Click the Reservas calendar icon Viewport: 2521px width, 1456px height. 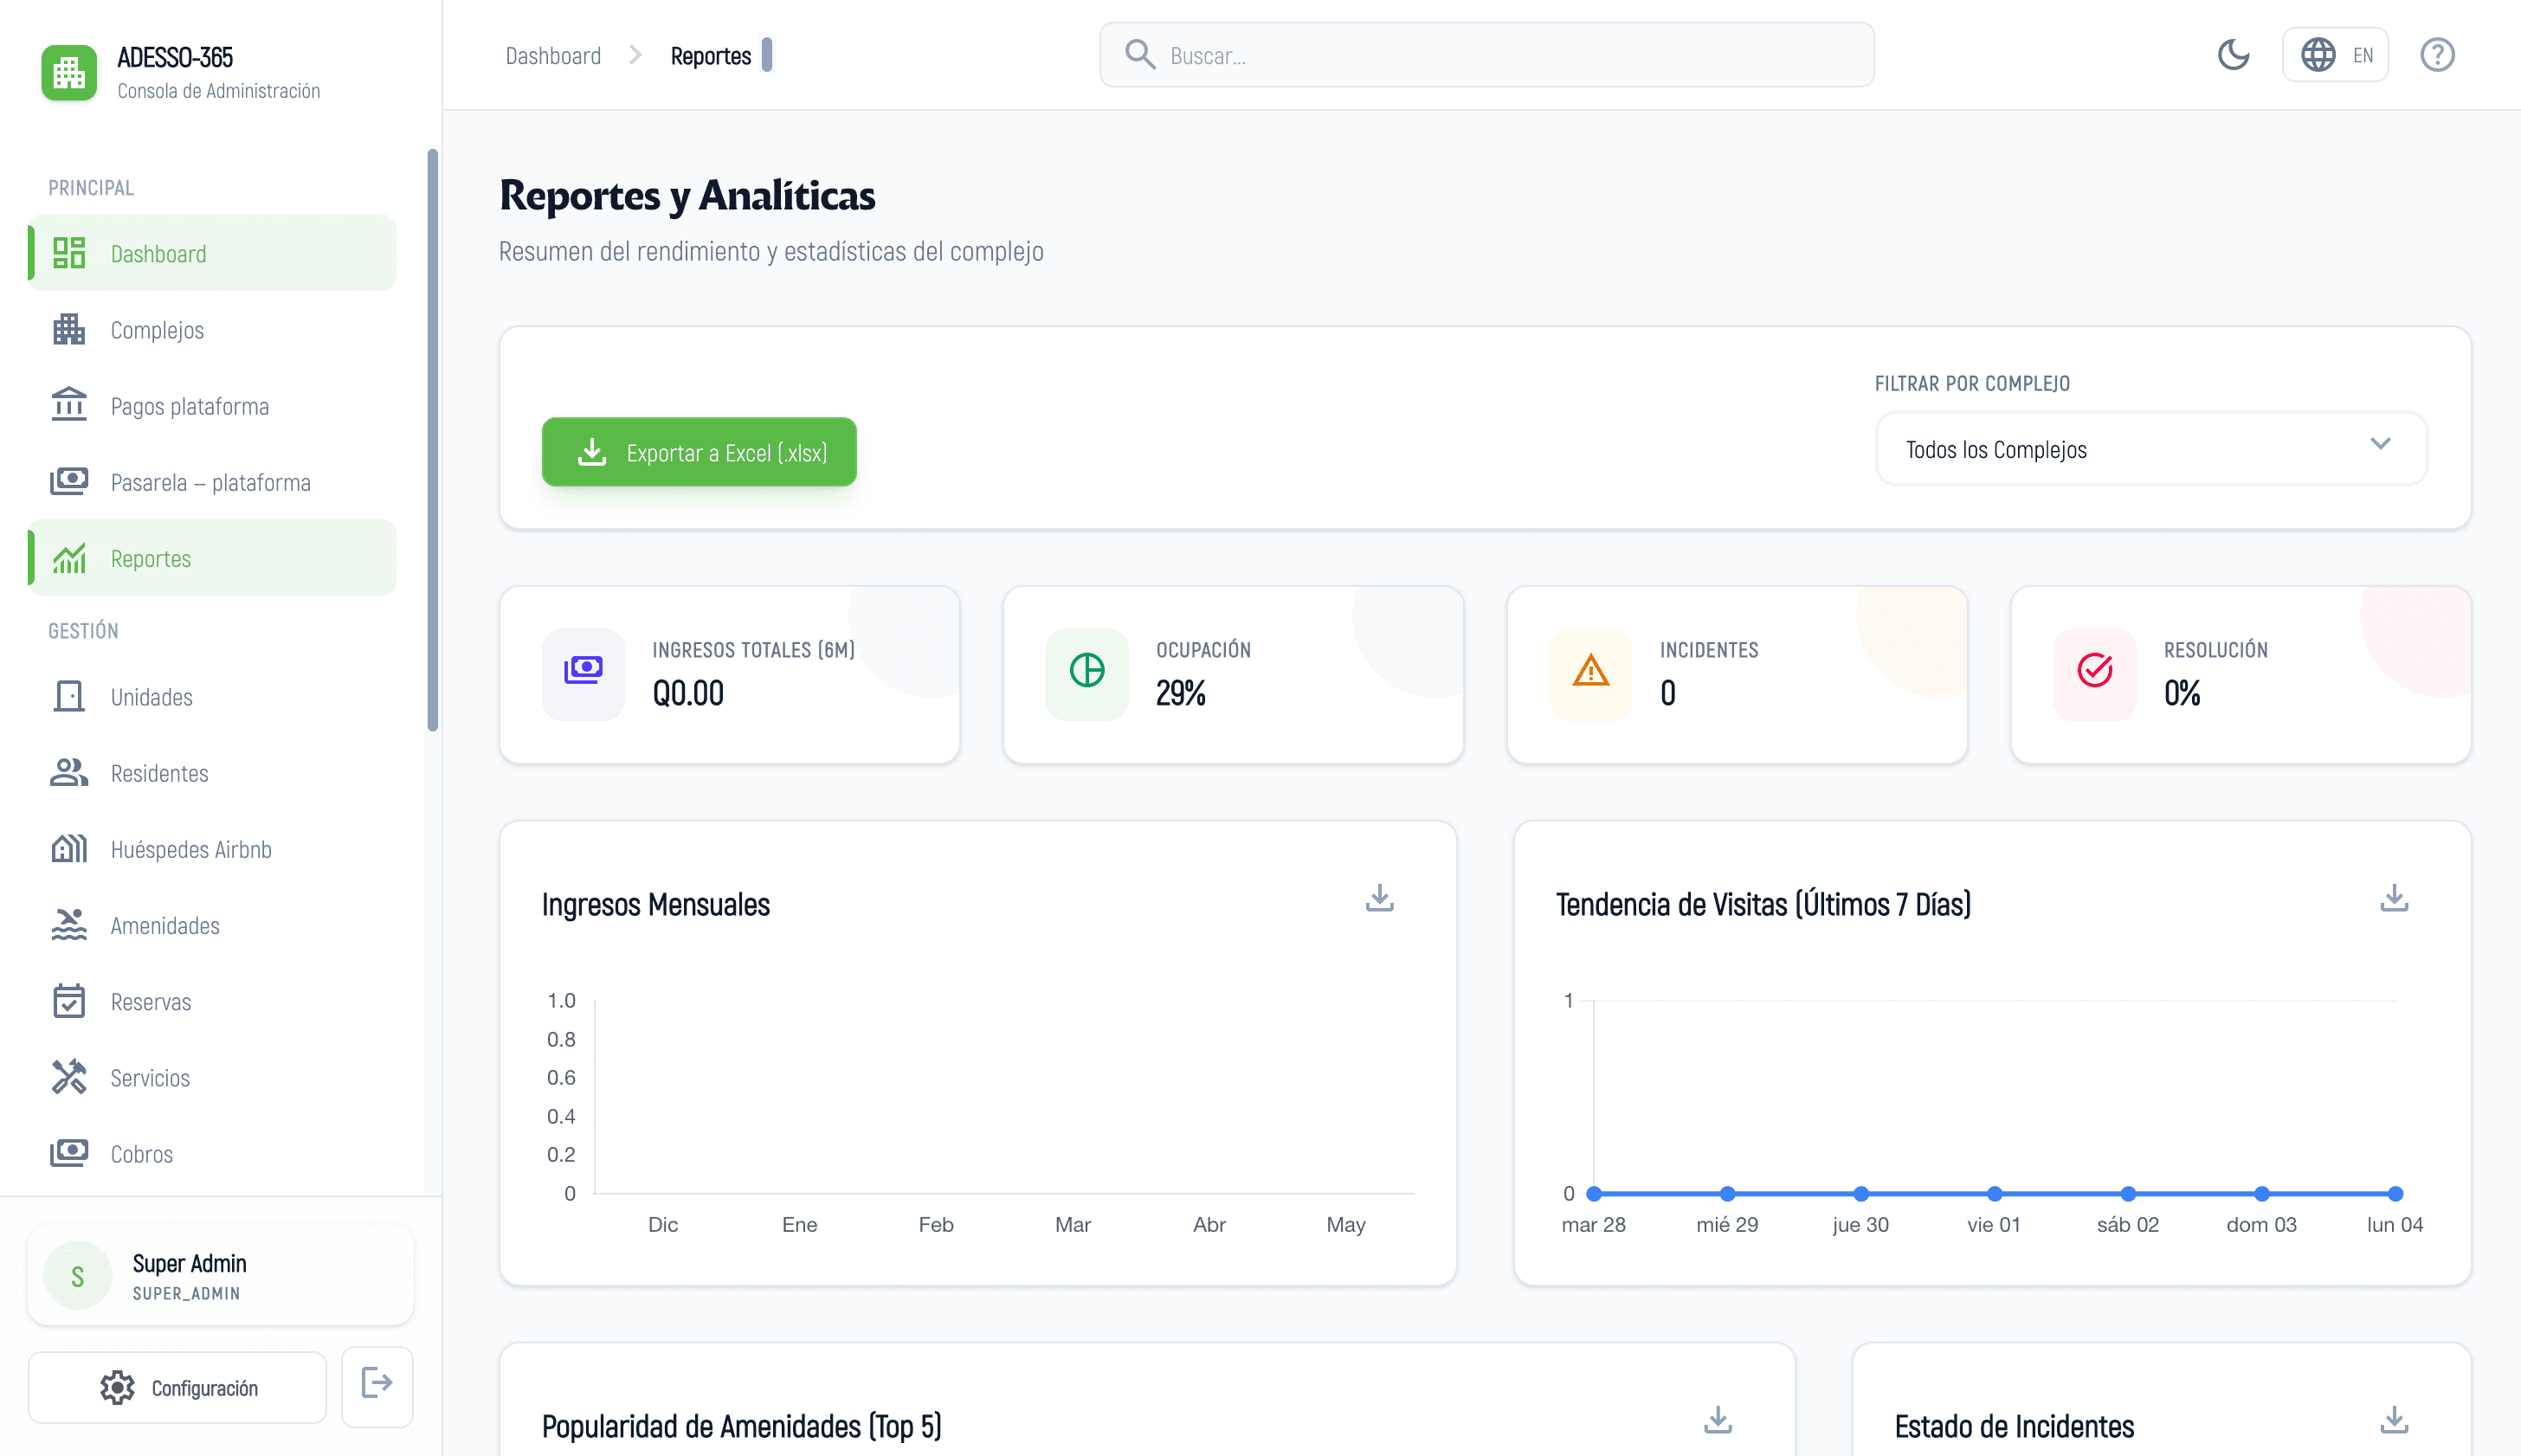[69, 1001]
